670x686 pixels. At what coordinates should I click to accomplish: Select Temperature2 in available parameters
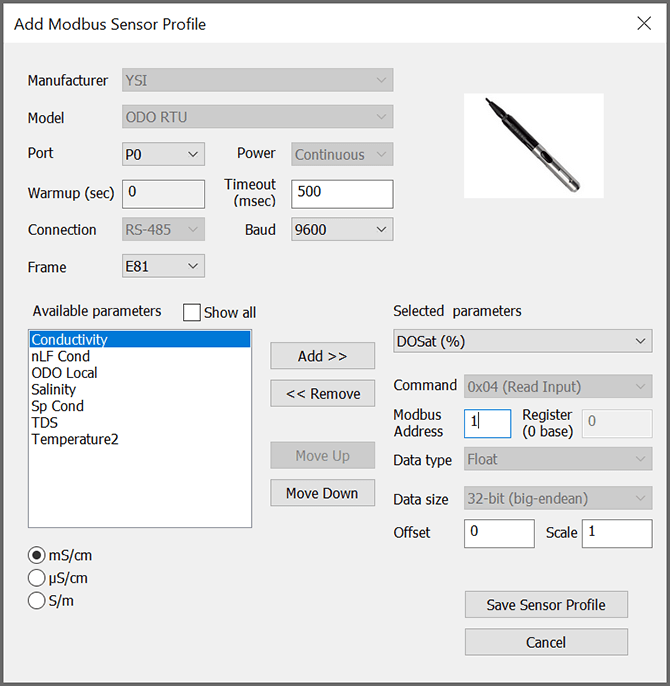click(x=140, y=439)
